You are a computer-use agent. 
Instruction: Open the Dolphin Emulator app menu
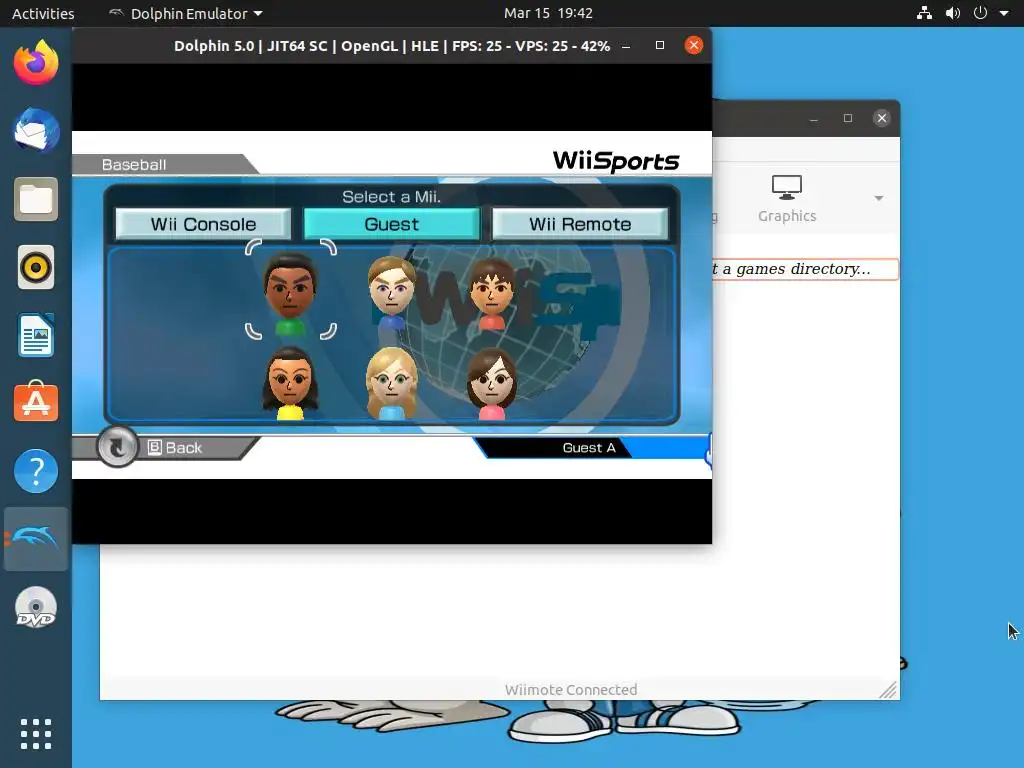click(x=185, y=13)
